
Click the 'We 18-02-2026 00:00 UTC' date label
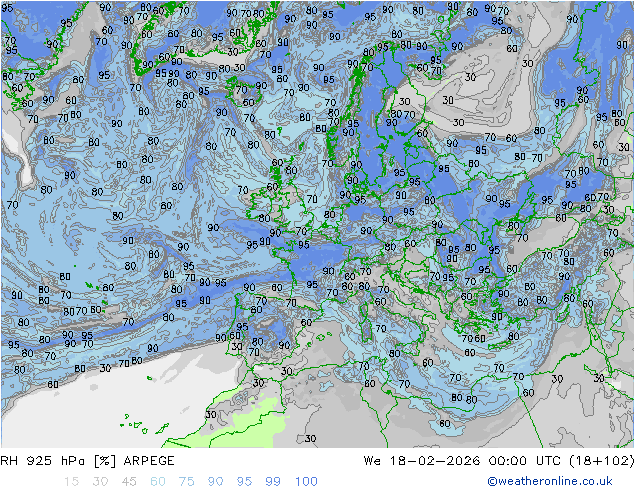[x=462, y=461]
